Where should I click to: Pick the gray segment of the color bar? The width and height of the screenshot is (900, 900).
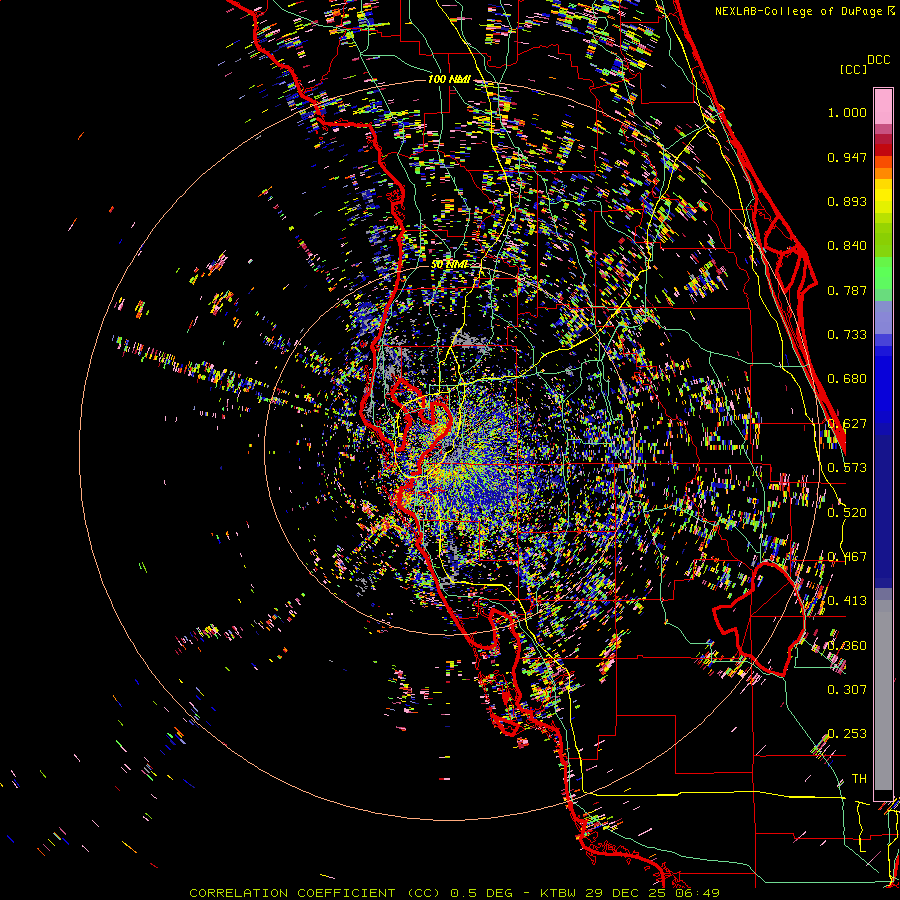(883, 695)
